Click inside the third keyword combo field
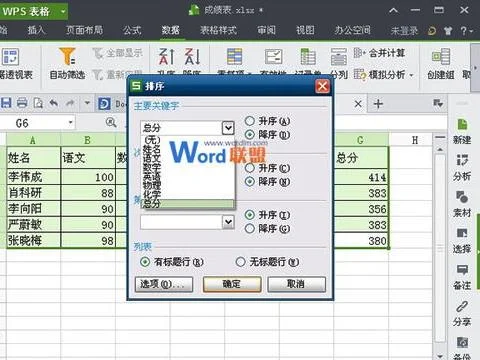 [181, 222]
